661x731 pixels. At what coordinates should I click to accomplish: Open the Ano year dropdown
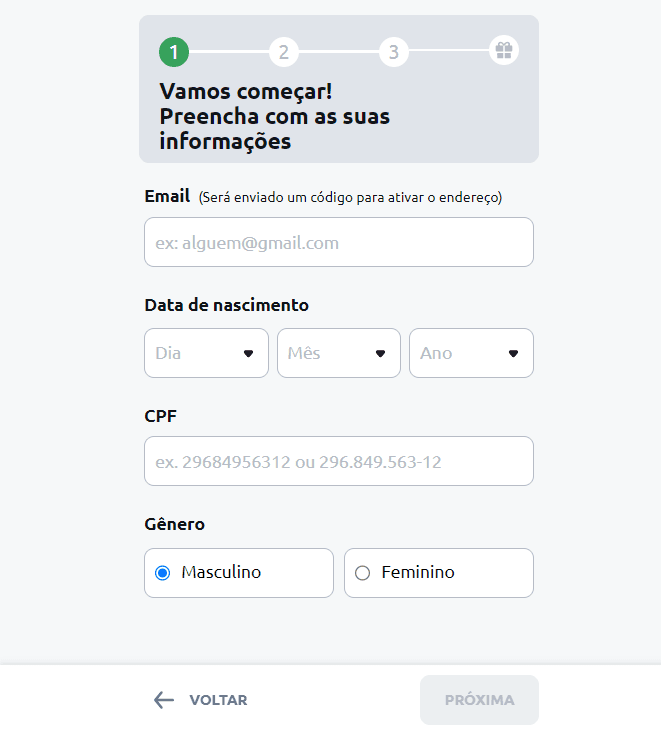pos(471,353)
